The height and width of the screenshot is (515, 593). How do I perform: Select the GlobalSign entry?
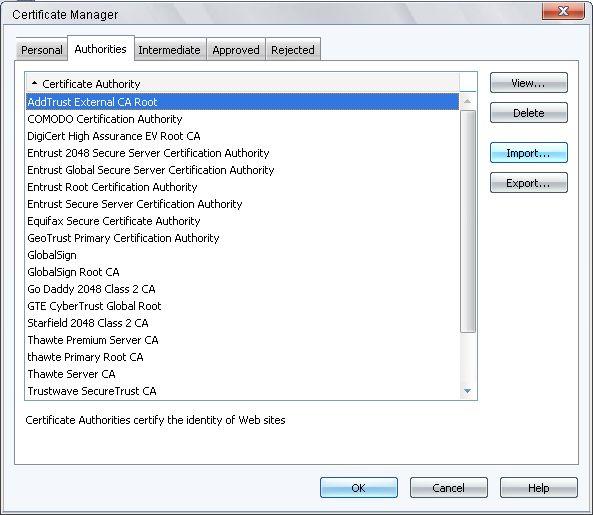pyautogui.click(x=242, y=255)
